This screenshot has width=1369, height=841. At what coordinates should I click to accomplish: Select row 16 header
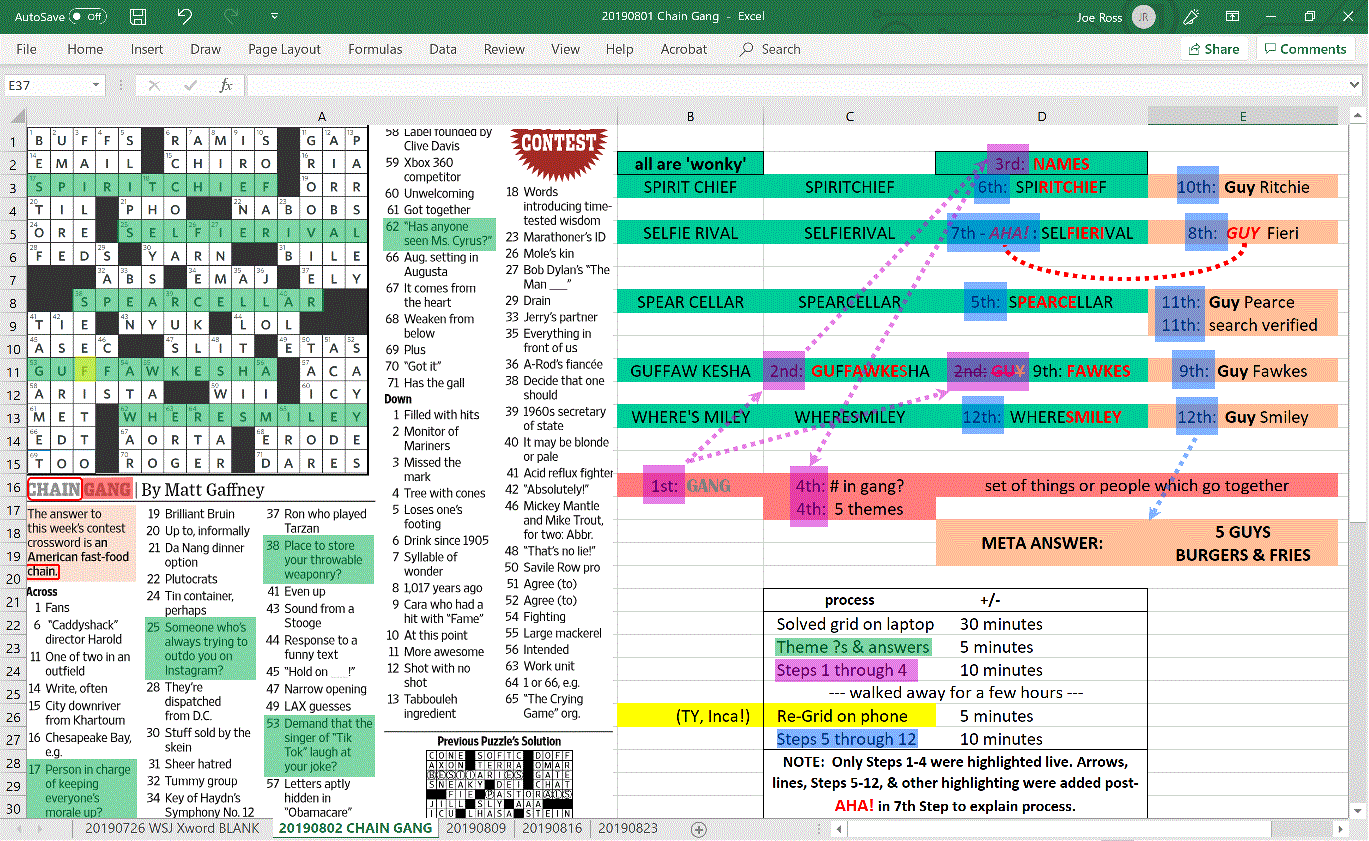(13, 486)
